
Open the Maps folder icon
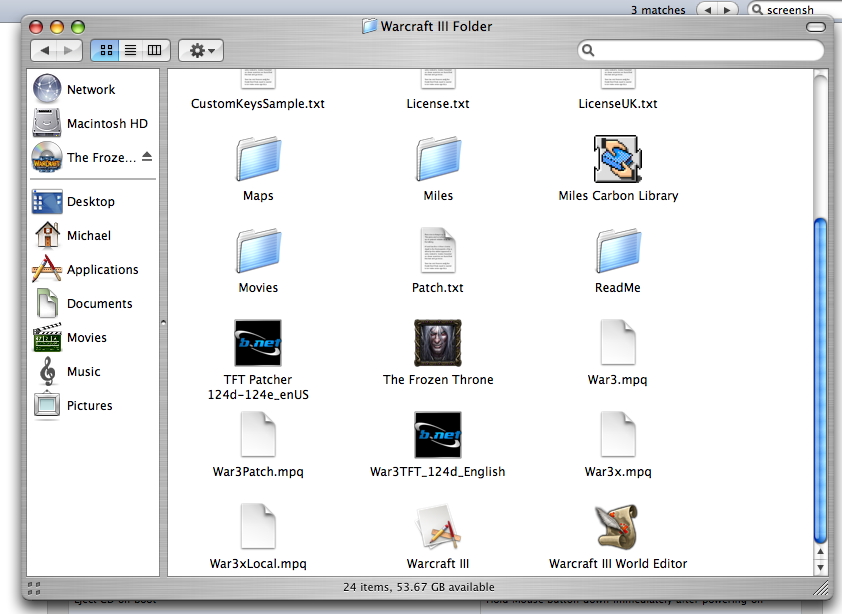[x=258, y=158]
